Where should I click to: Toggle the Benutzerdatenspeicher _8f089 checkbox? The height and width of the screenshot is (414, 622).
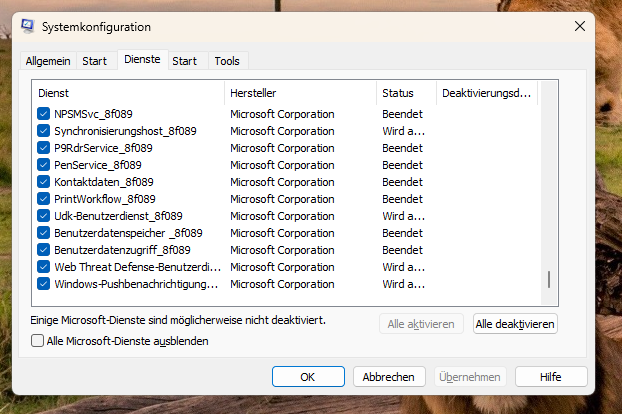44,233
